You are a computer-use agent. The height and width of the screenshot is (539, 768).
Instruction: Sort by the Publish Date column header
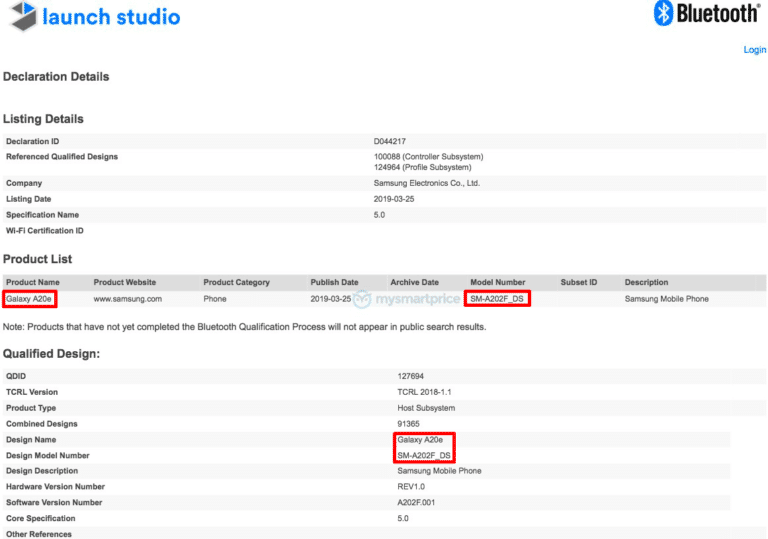point(334,282)
